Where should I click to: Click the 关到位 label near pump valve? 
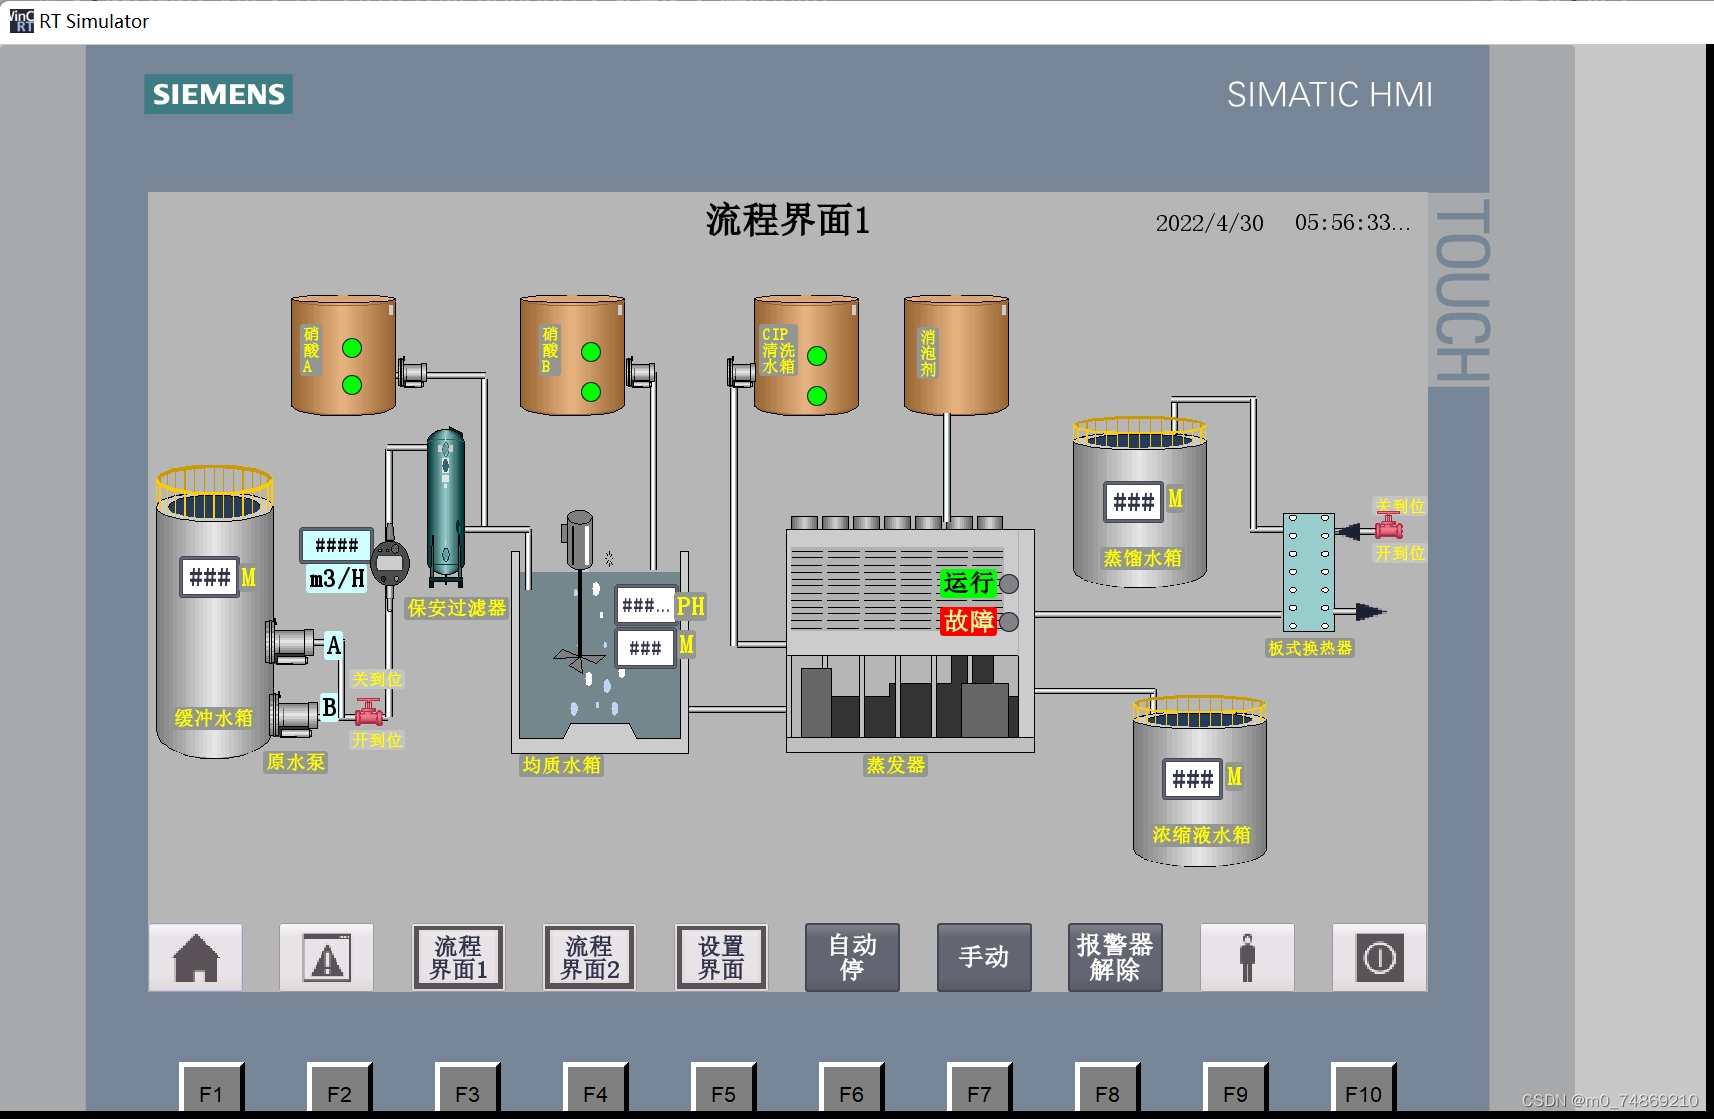coord(377,679)
